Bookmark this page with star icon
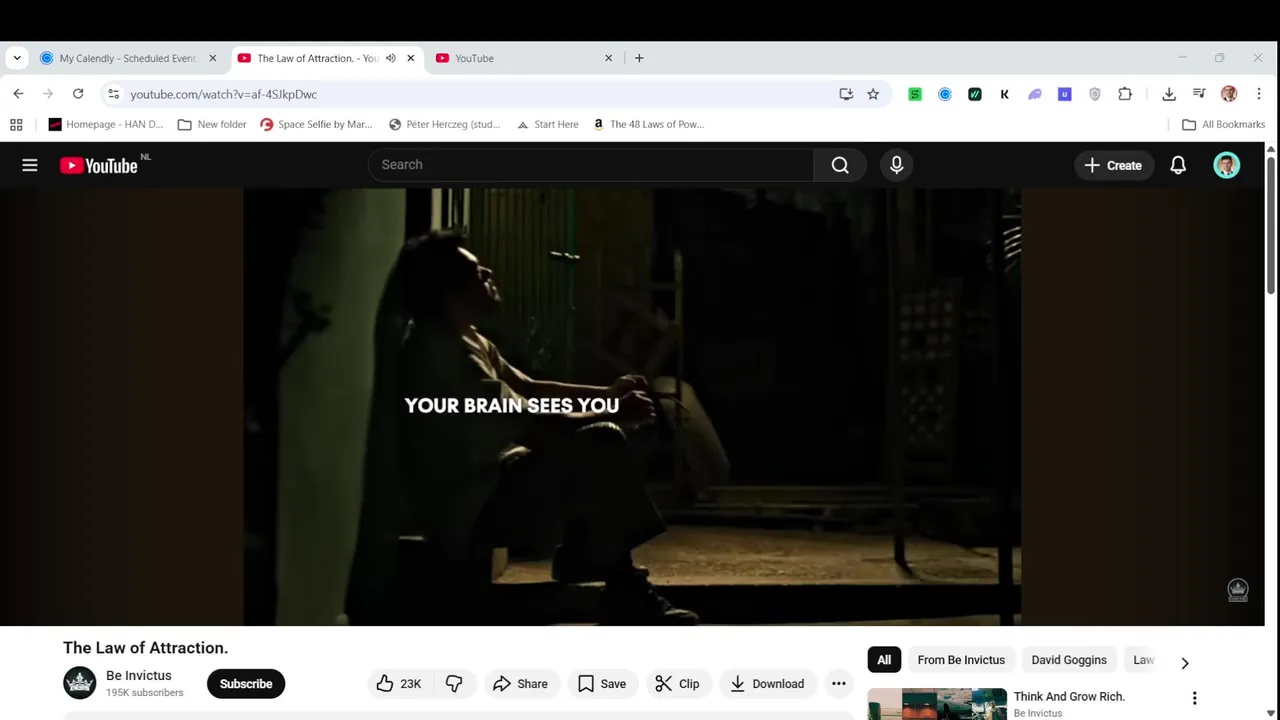The height and width of the screenshot is (720, 1280). click(x=873, y=94)
